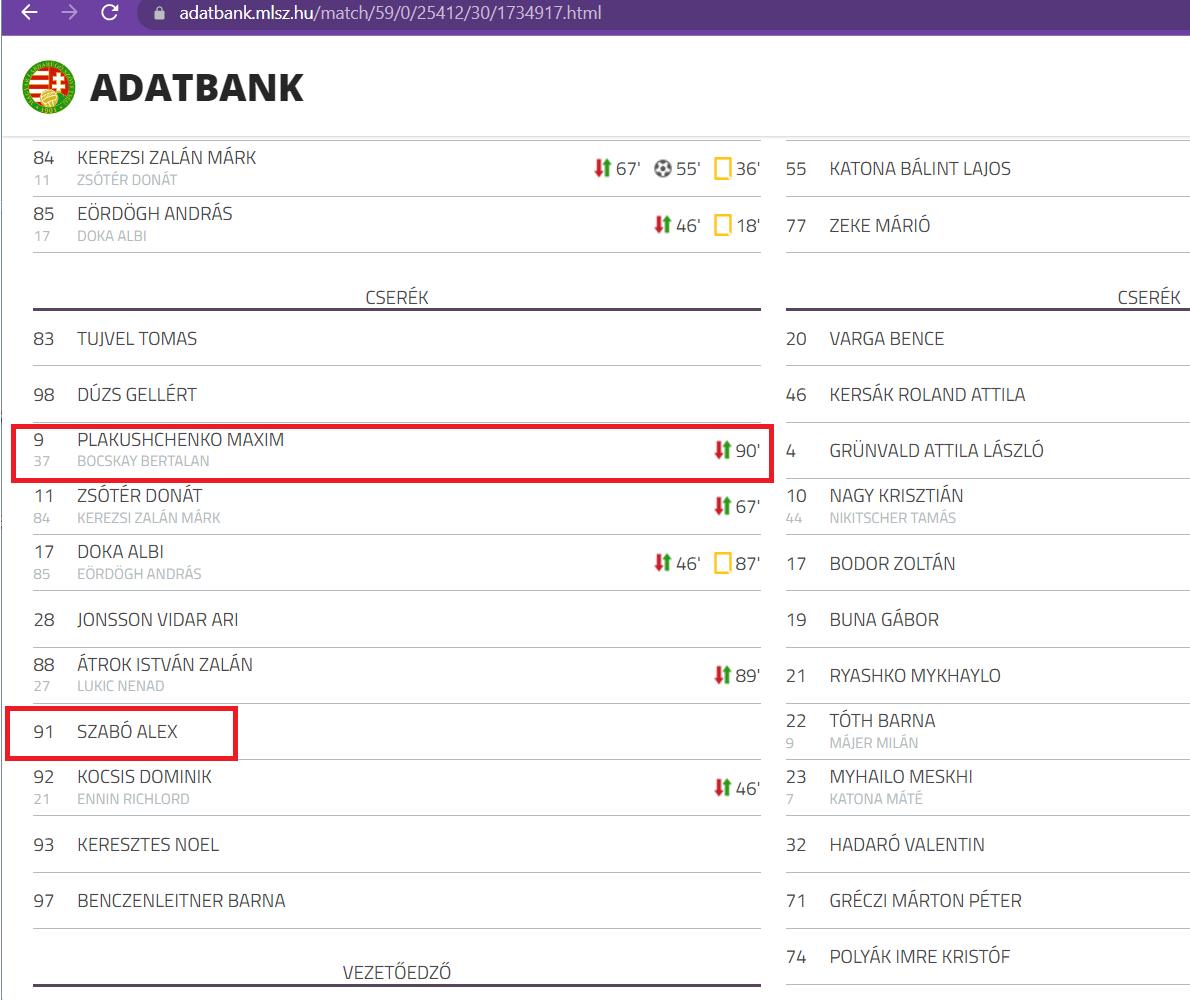The width and height of the screenshot is (1190, 1000).
Task: Click the padlock site info icon
Action: pyautogui.click(x=159, y=13)
